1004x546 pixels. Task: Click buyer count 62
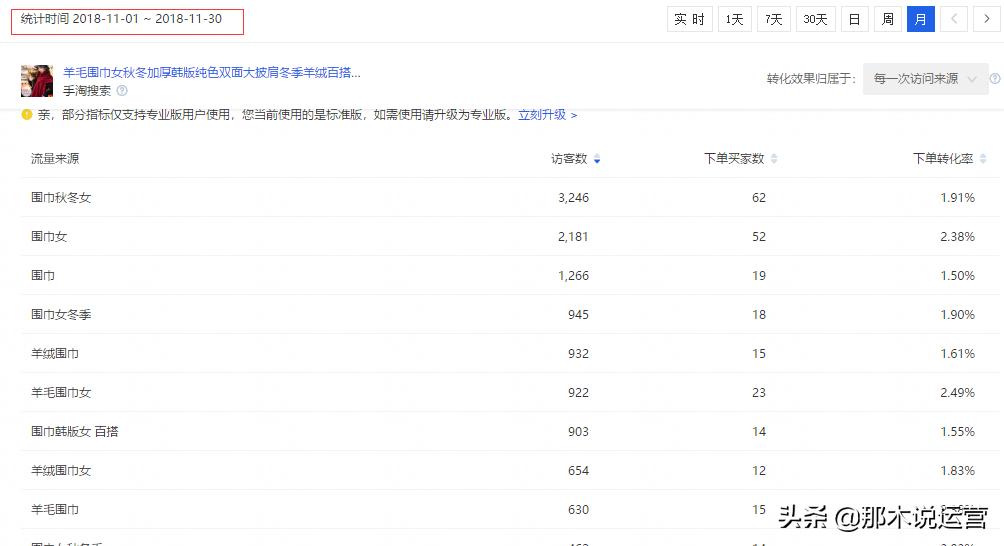[759, 198]
